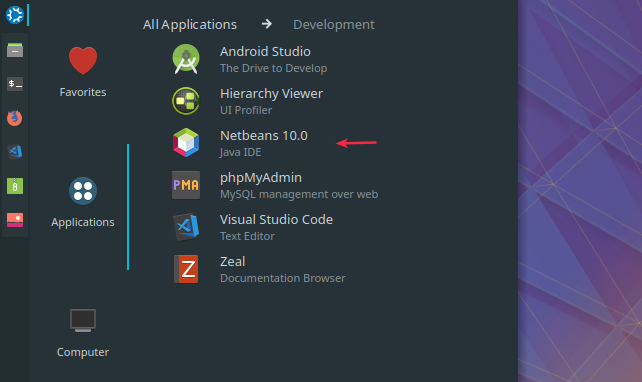This screenshot has height=382, width=642.
Task: Click the 'Documentation Browser' description
Action: (283, 278)
